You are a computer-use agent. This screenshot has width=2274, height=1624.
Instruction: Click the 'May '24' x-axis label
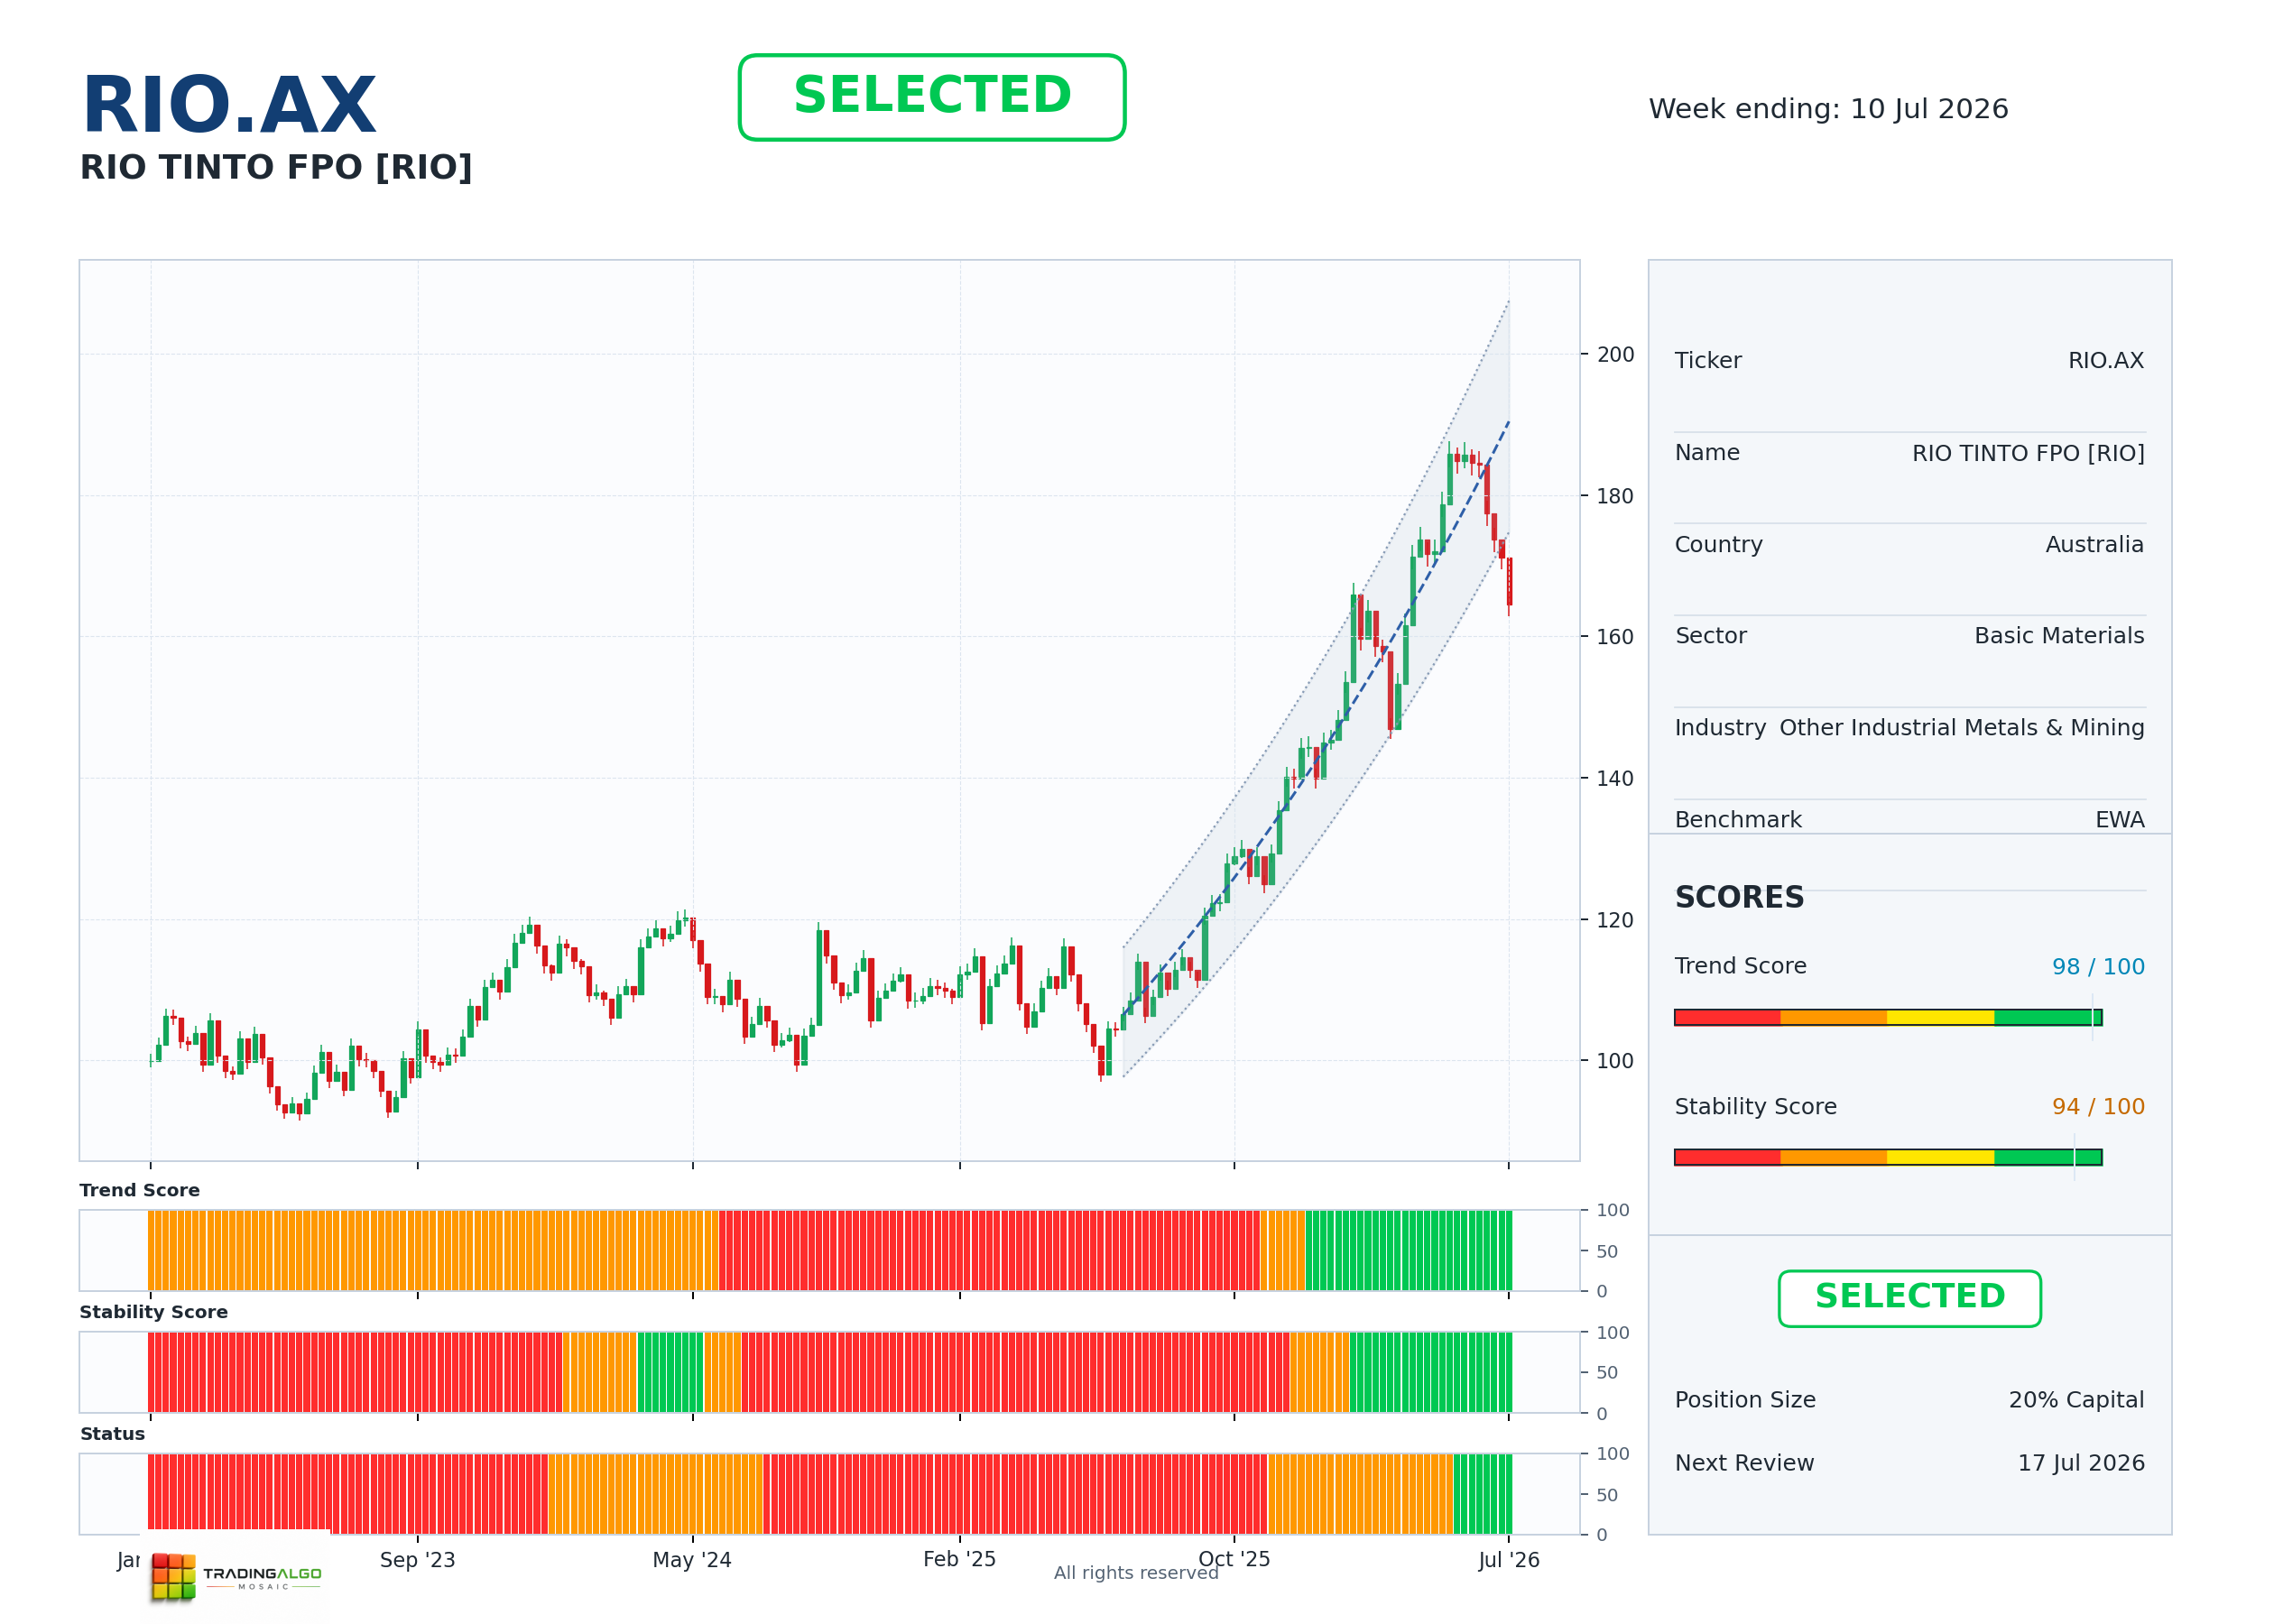[x=692, y=1560]
